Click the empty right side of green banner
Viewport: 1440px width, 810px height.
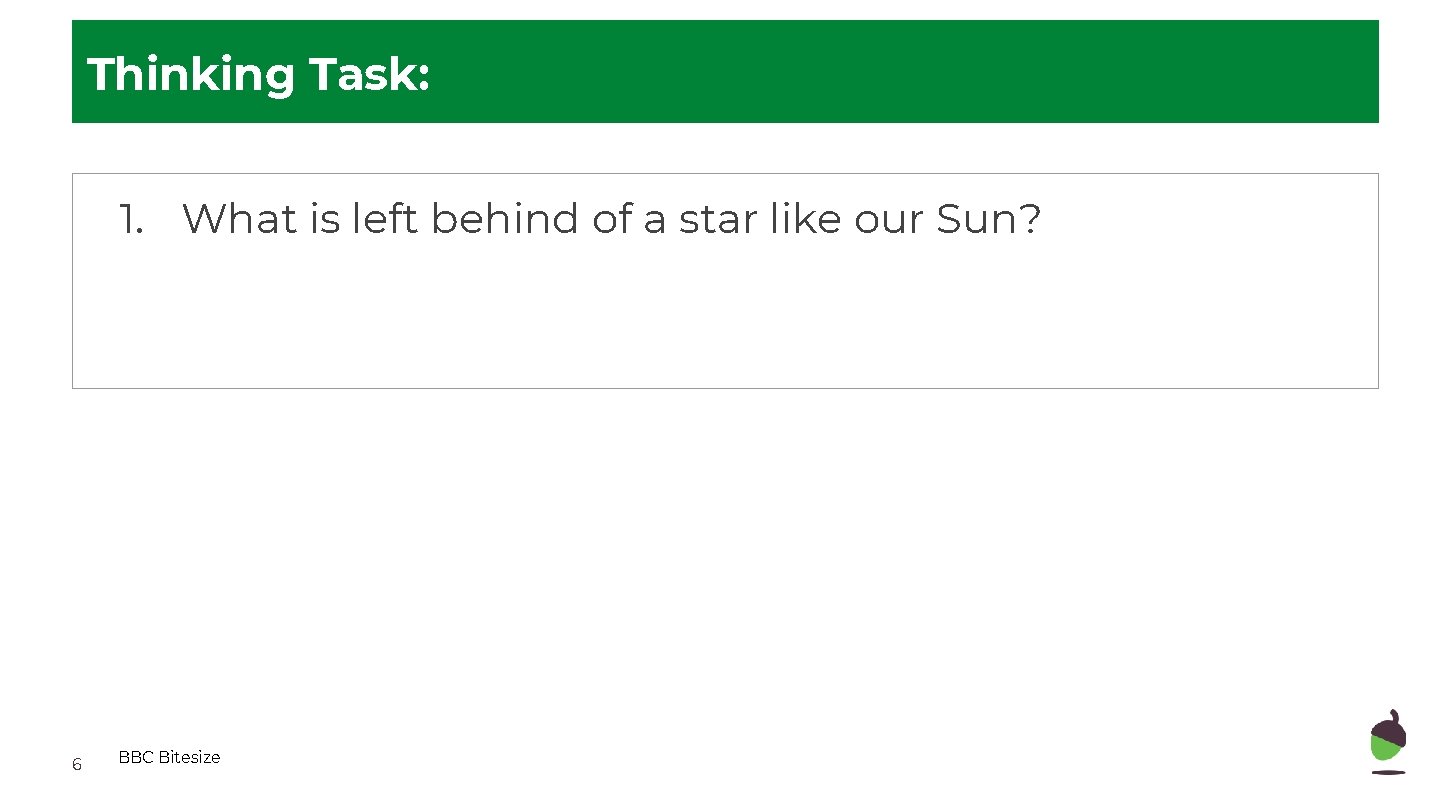click(900, 72)
